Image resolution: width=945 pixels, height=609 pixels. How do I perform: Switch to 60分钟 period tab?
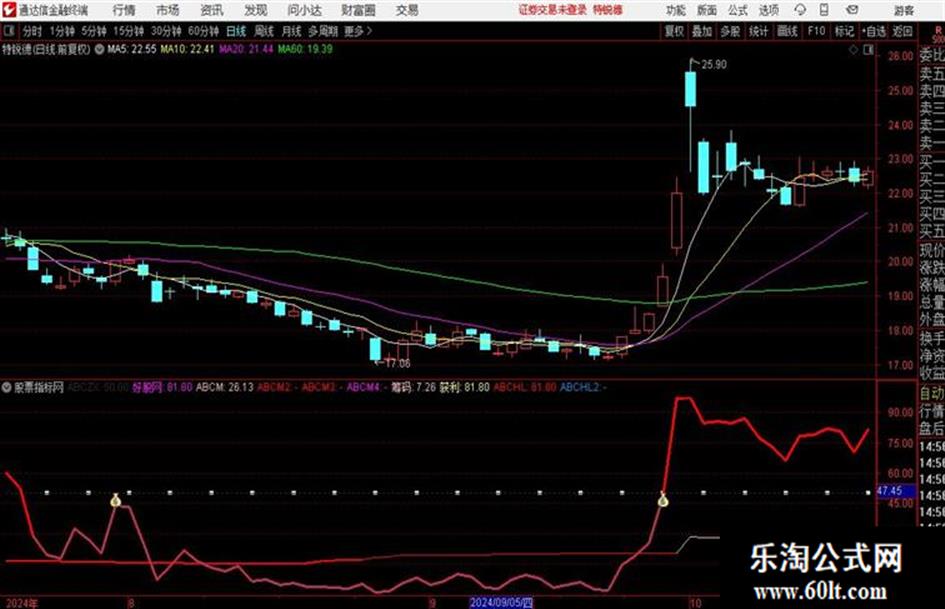203,31
